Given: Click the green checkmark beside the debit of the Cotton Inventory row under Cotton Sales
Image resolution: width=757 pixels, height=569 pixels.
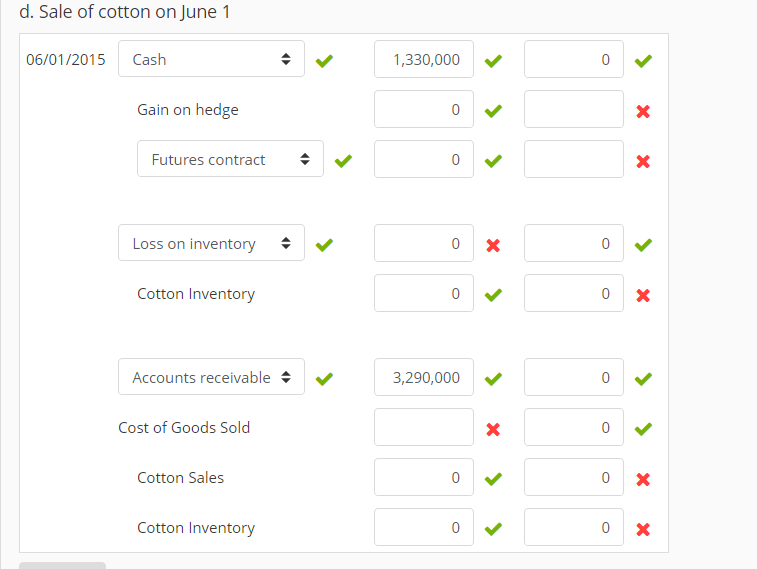Looking at the screenshot, I should [493, 529].
